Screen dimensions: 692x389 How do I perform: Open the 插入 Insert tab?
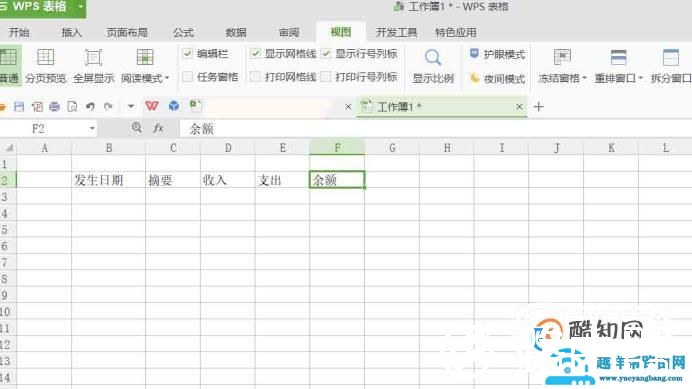pyautogui.click(x=71, y=32)
